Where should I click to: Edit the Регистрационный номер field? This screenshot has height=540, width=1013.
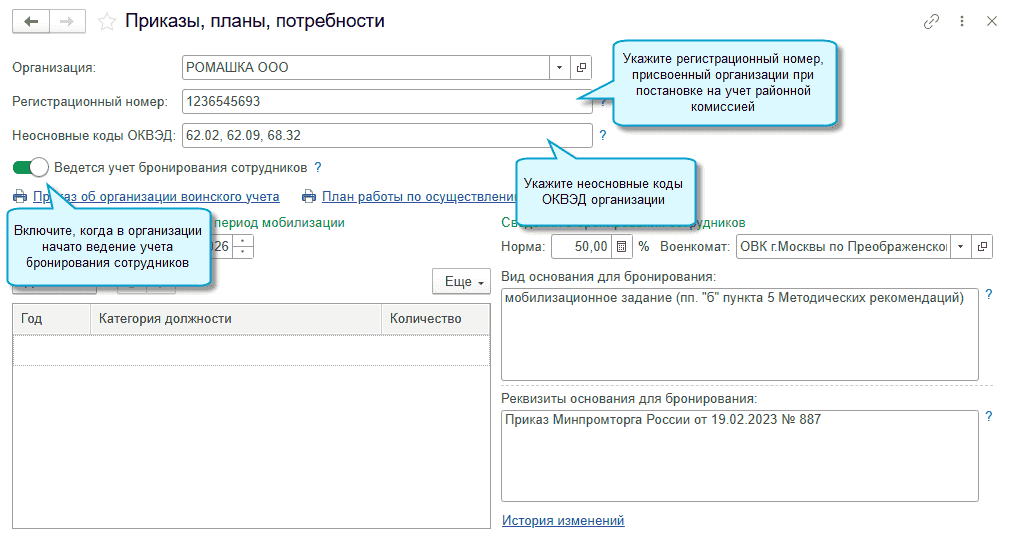(387, 101)
